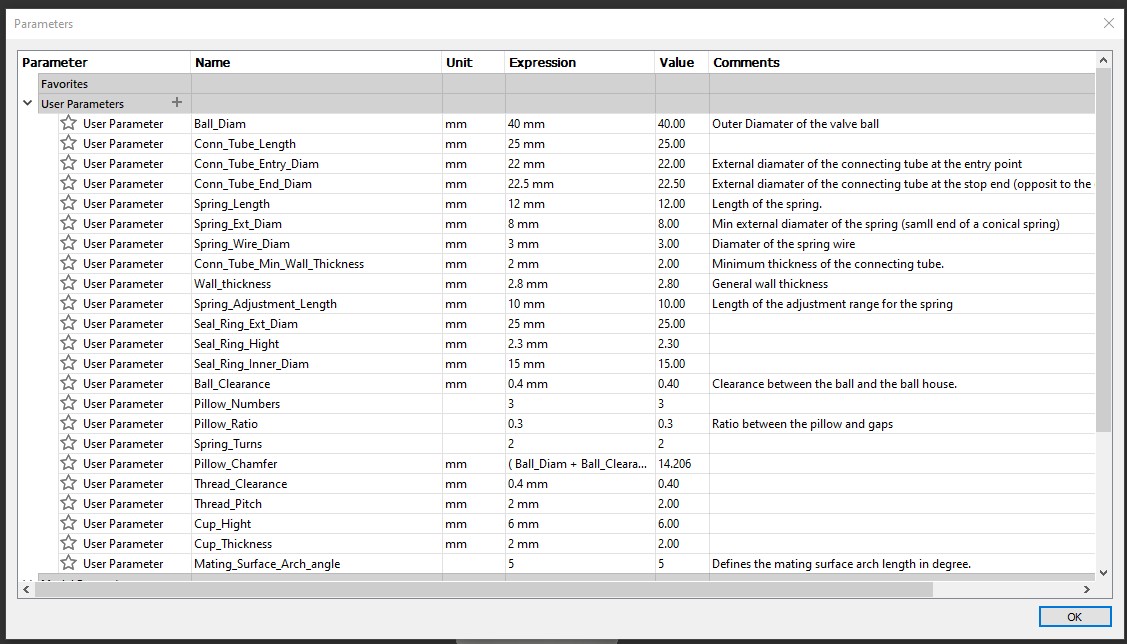Click the Unit column header
The width and height of the screenshot is (1127, 644).
[x=474, y=63]
